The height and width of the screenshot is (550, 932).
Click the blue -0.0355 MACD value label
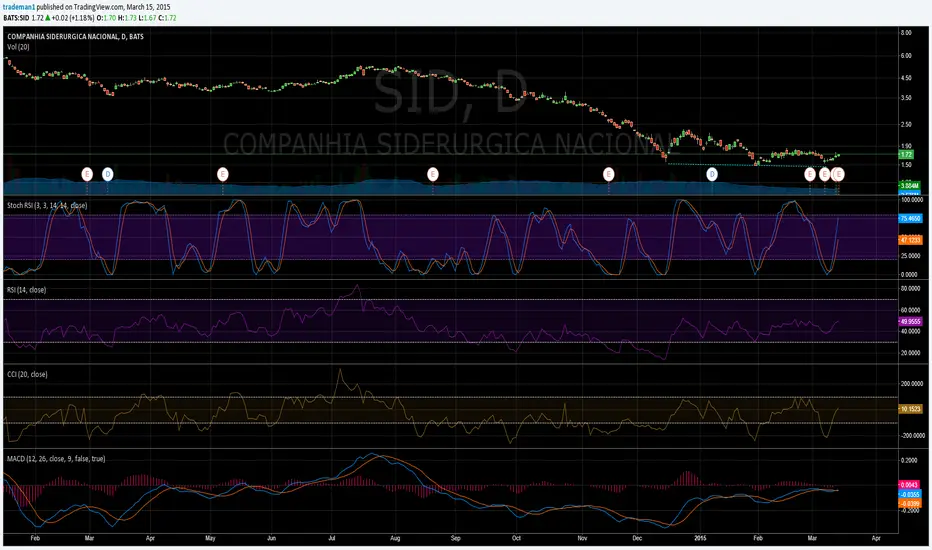910,494
